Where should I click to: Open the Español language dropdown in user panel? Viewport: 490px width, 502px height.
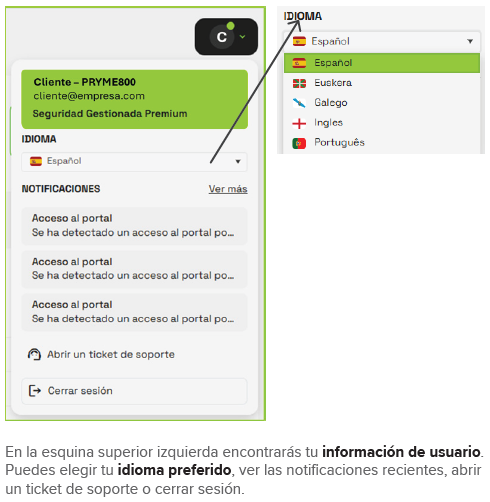(x=134, y=162)
